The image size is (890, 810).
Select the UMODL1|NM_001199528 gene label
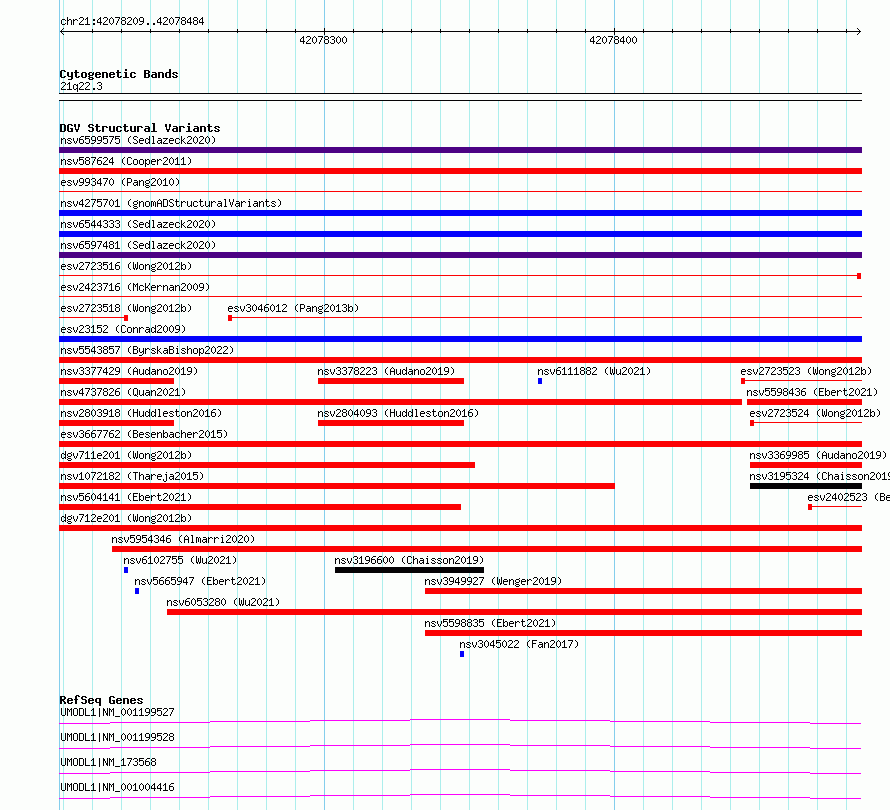click(x=117, y=737)
